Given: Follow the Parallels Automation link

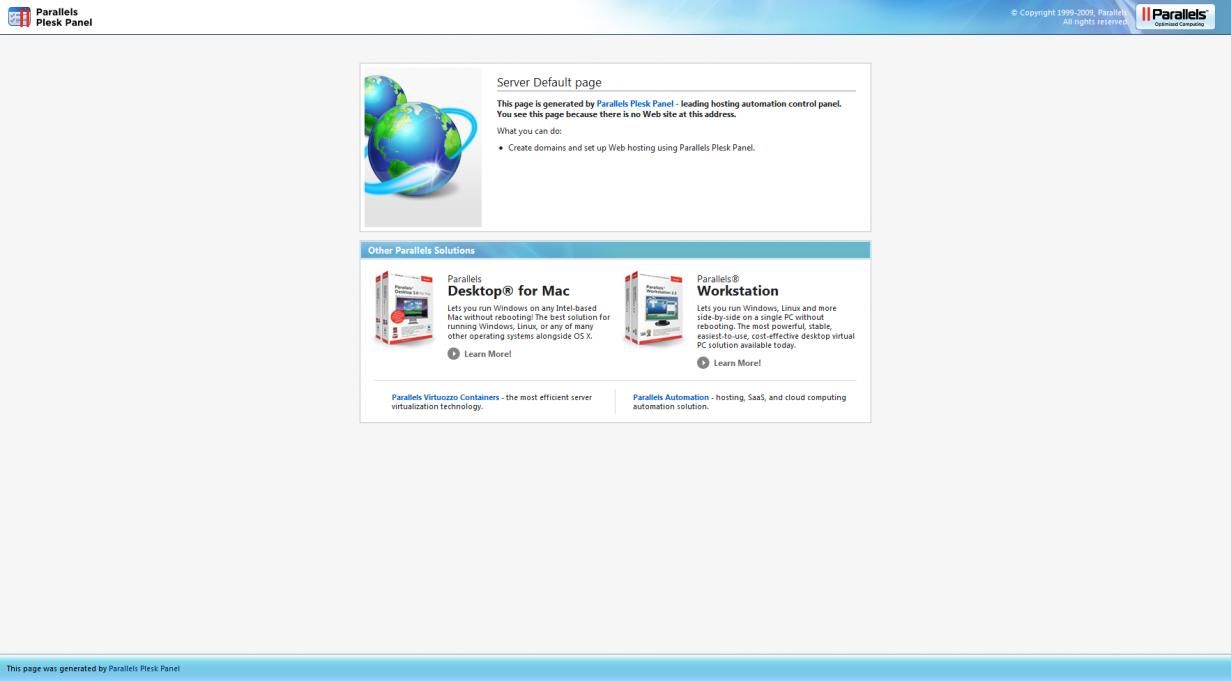Looking at the screenshot, I should point(670,397).
